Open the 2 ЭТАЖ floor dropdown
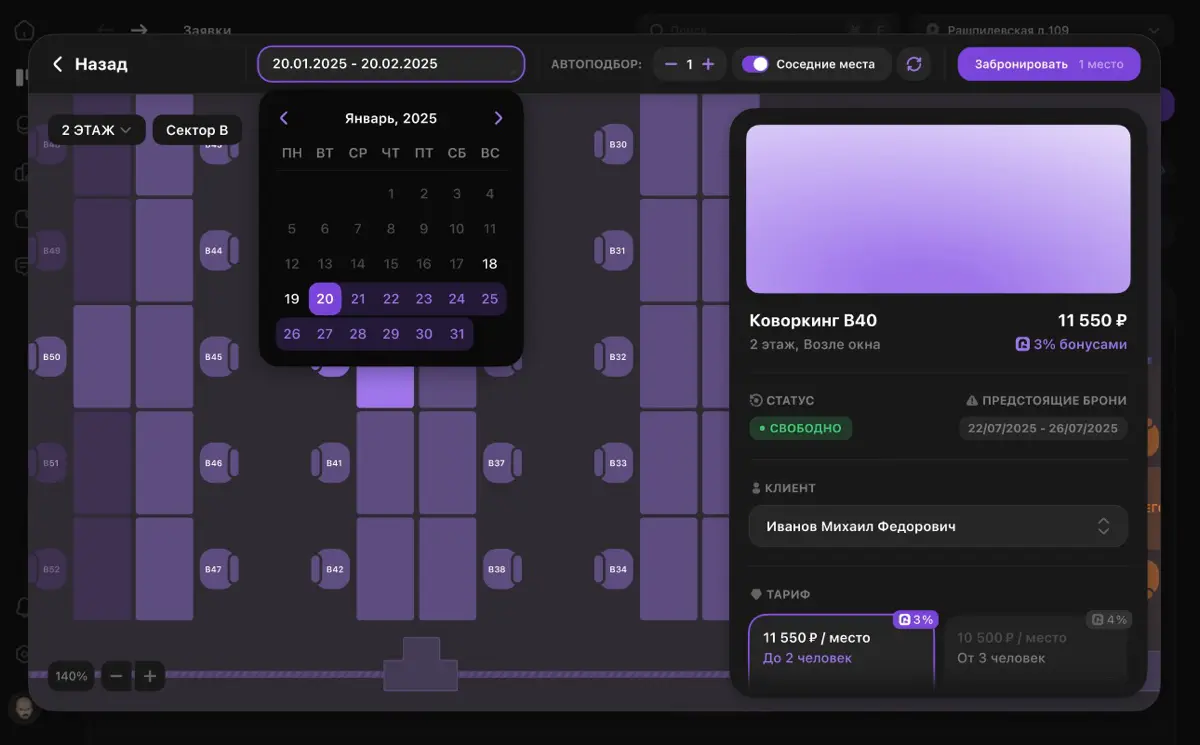This screenshot has height=745, width=1200. coord(97,130)
